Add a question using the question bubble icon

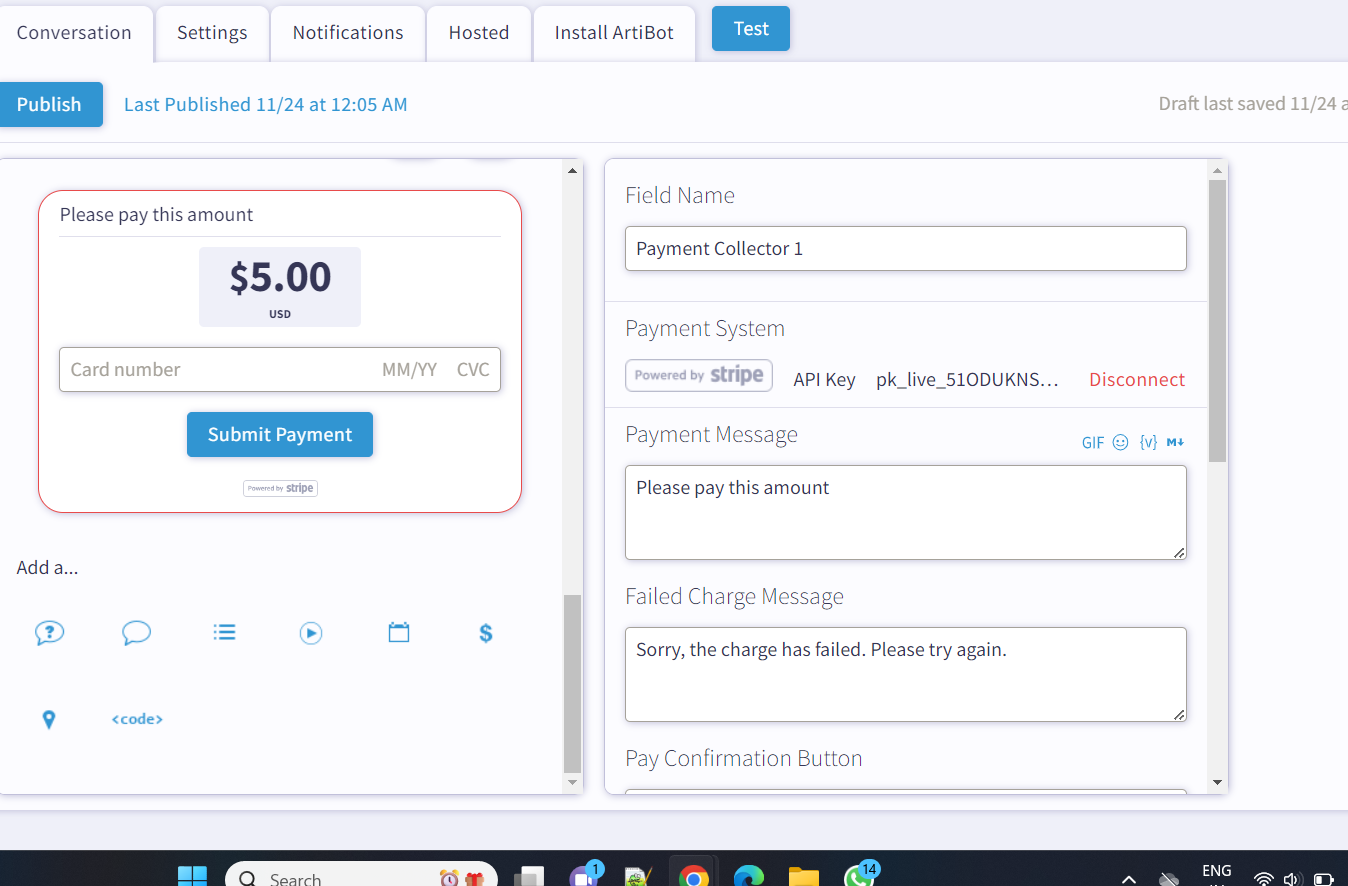tap(49, 632)
